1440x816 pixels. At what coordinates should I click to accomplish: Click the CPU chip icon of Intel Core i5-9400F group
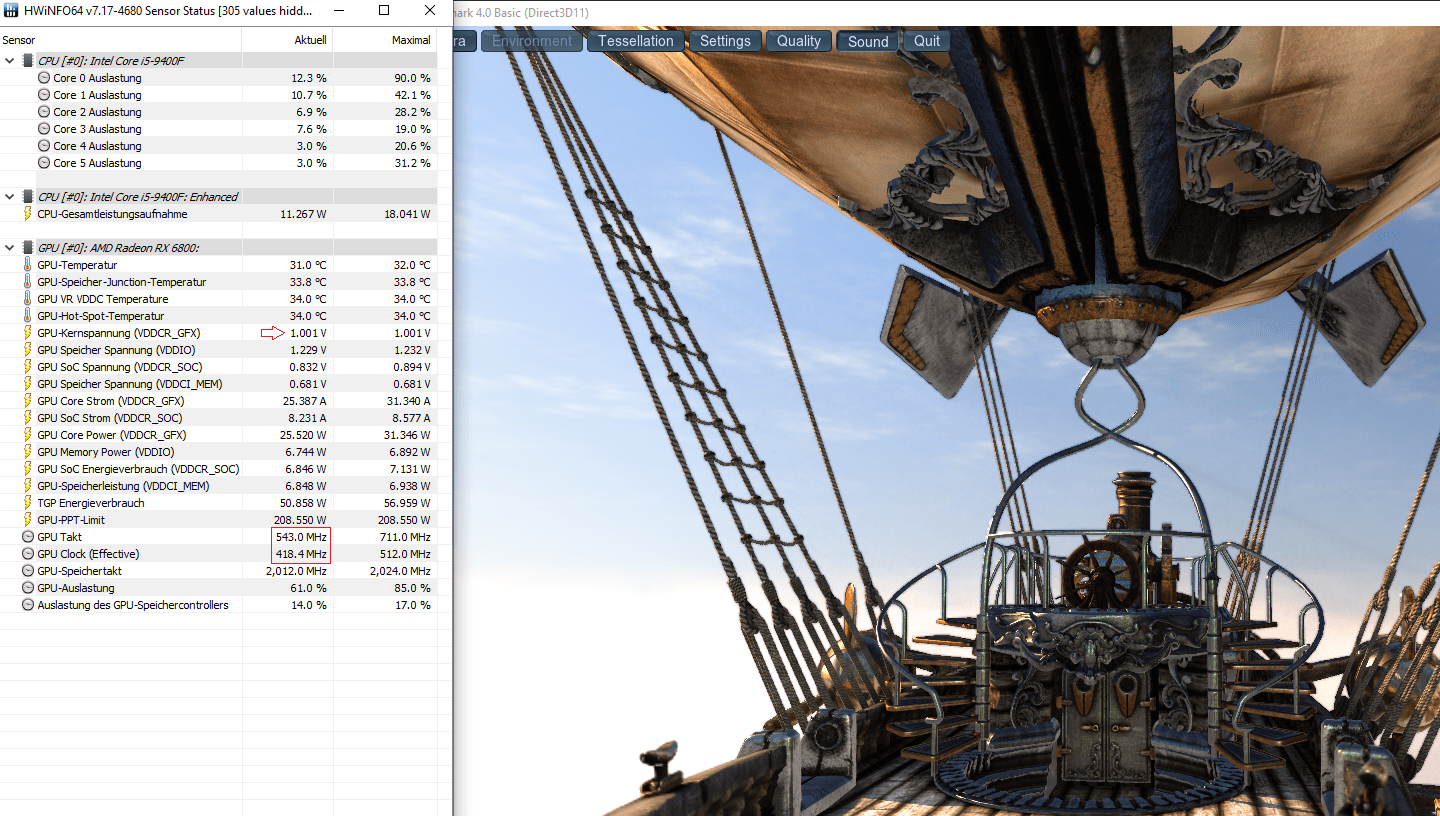point(28,61)
